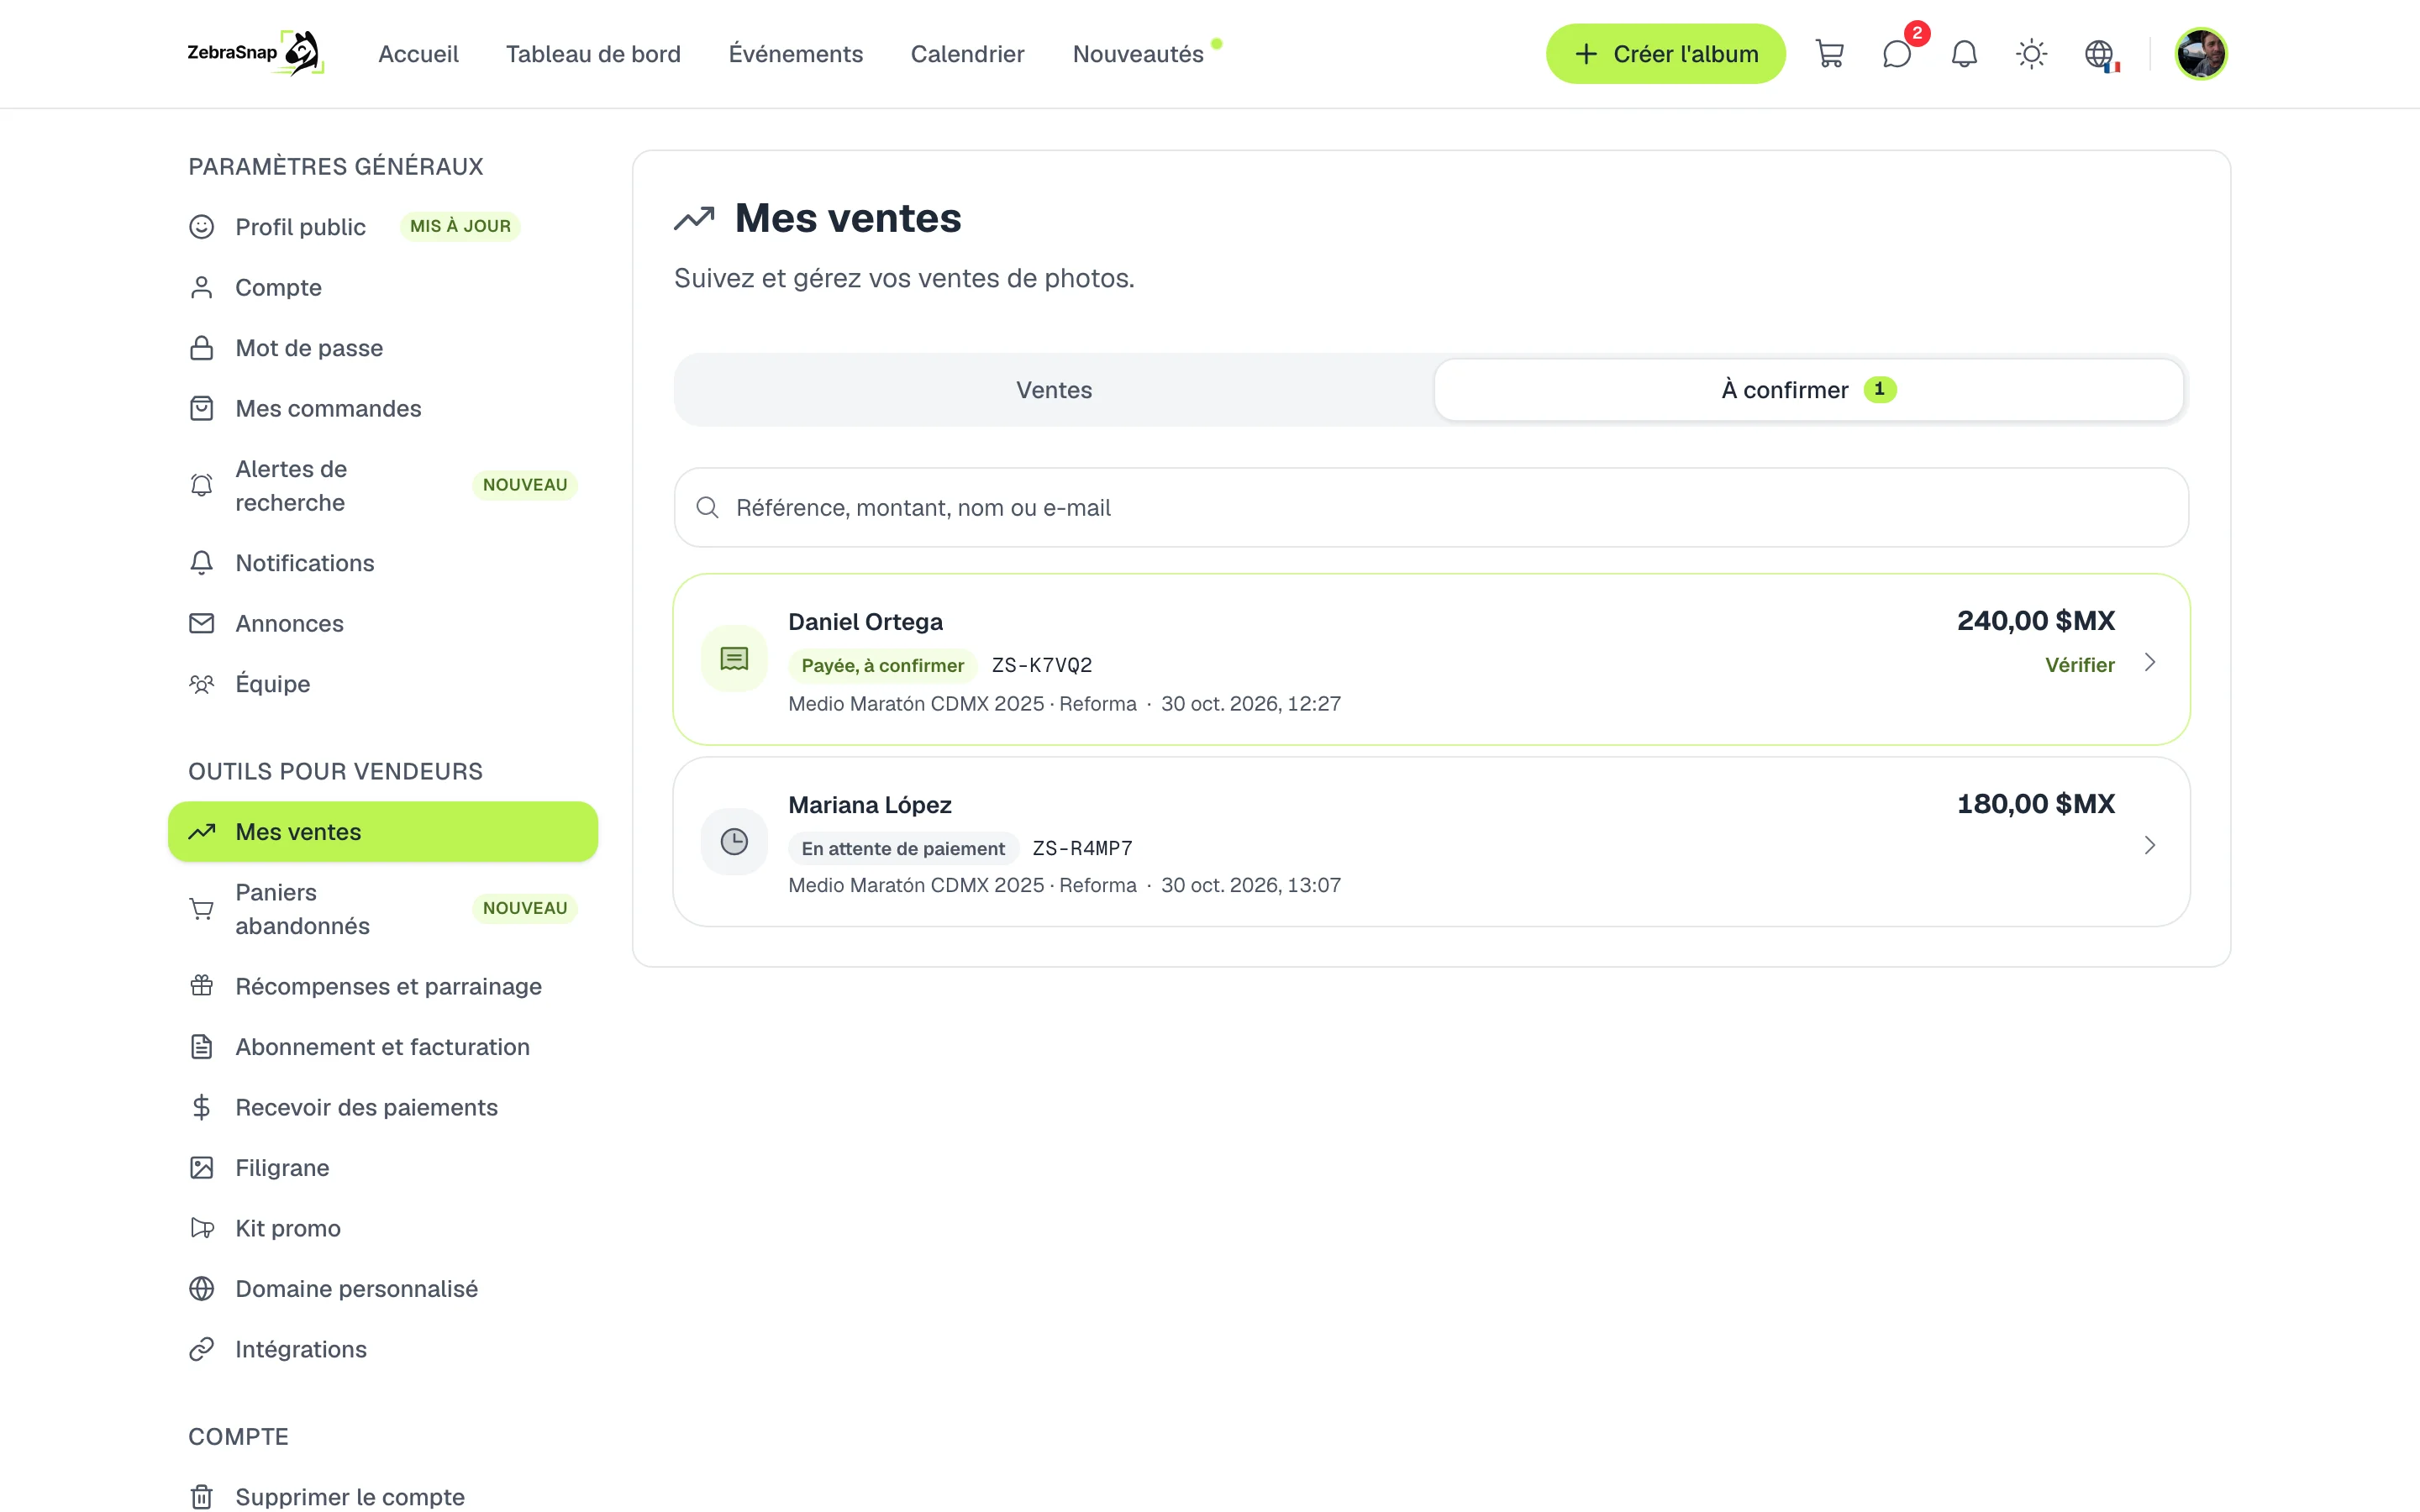Click the notifications bell in header
The height and width of the screenshot is (1512, 2420).
[1964, 54]
